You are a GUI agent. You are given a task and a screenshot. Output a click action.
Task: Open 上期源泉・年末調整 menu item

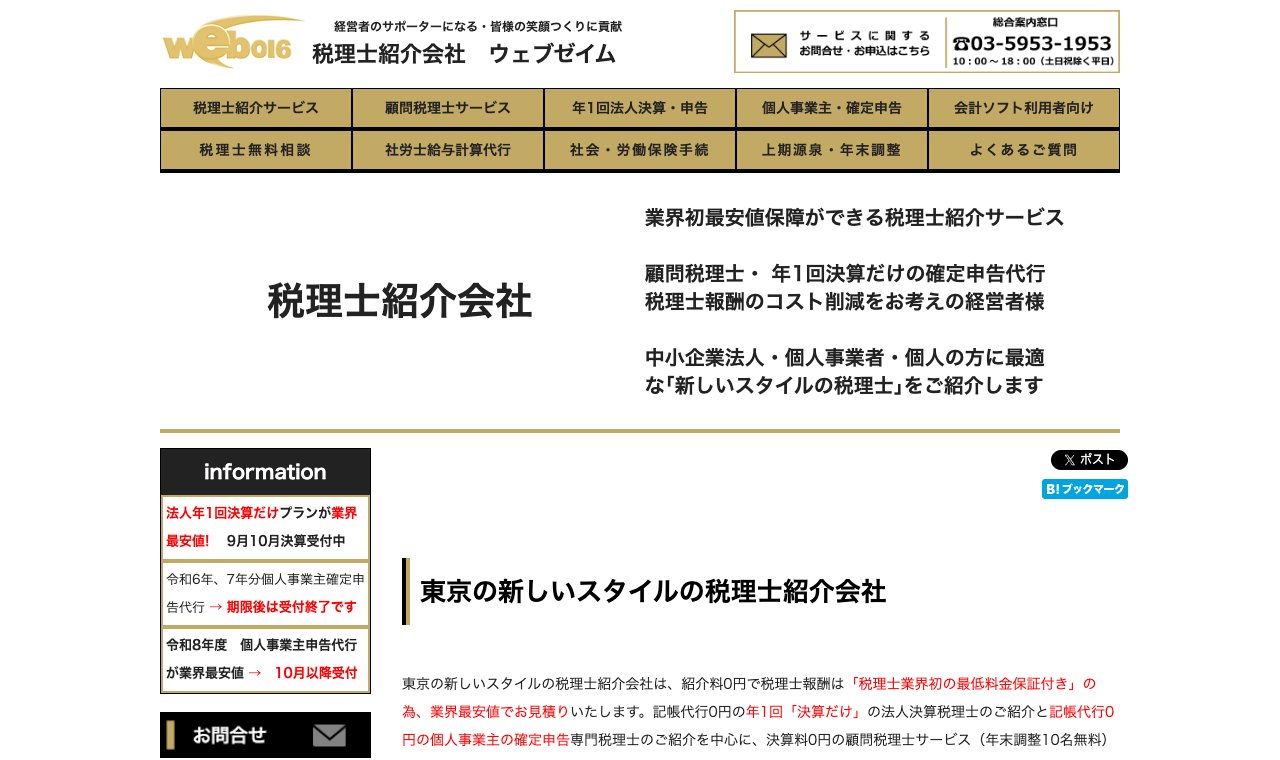[832, 150]
